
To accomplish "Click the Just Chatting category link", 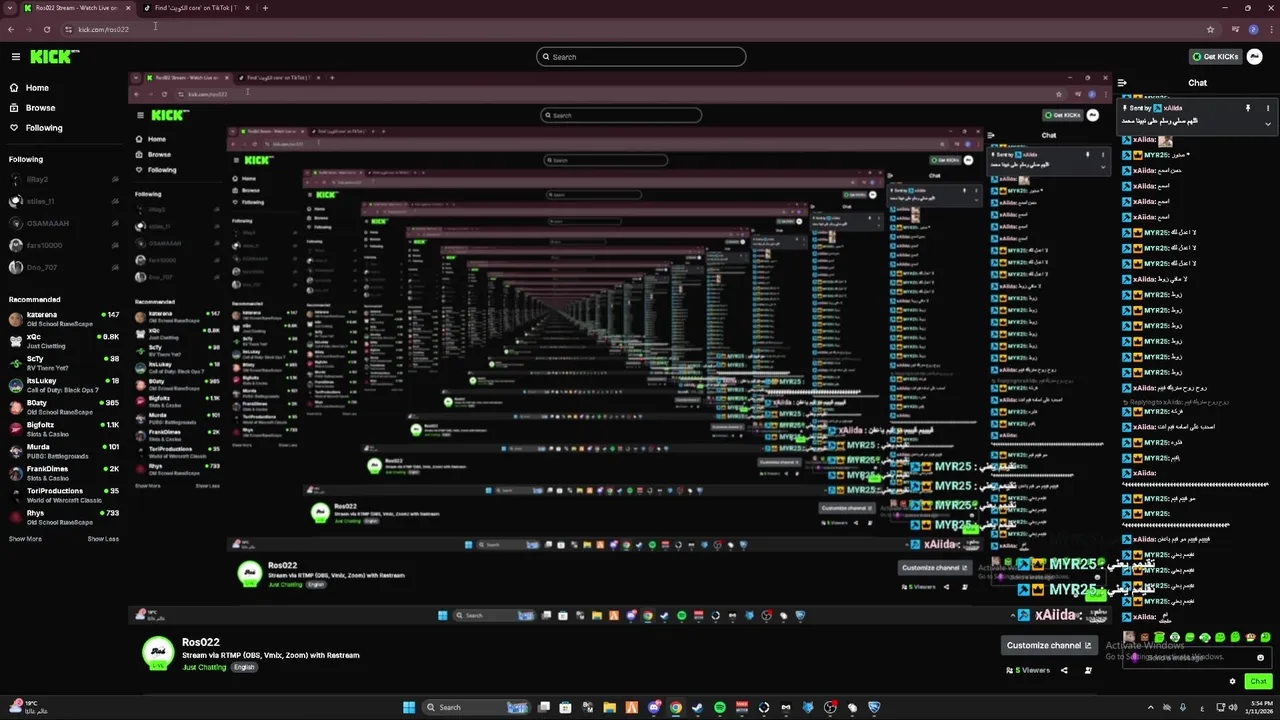I will coord(204,667).
